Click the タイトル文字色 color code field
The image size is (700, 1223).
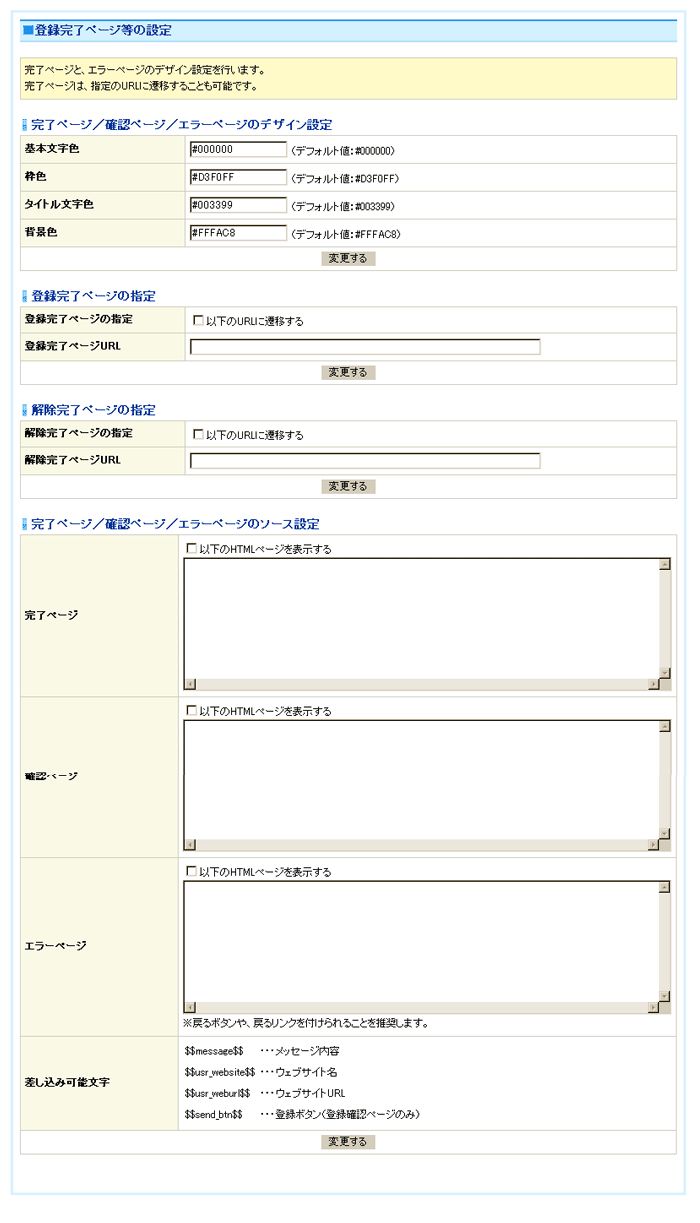[x=238, y=205]
